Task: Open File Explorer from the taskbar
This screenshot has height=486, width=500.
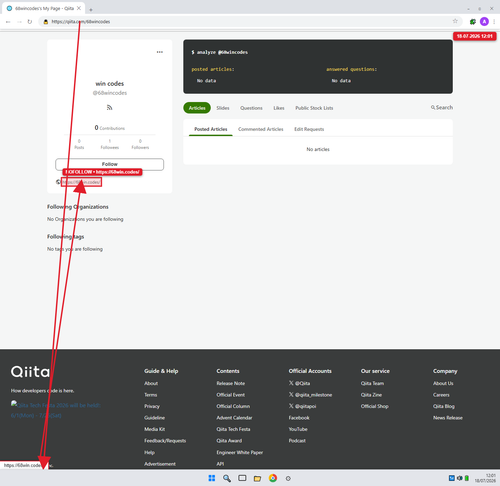Action: [257, 478]
